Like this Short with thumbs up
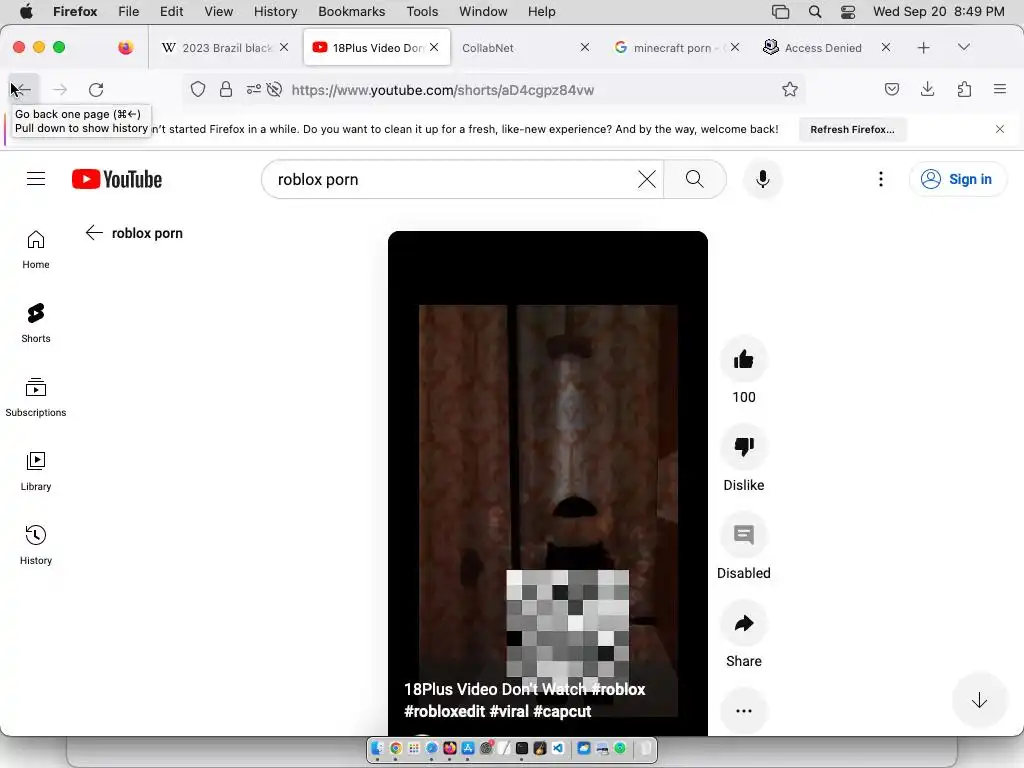This screenshot has height=768, width=1024. (744, 359)
